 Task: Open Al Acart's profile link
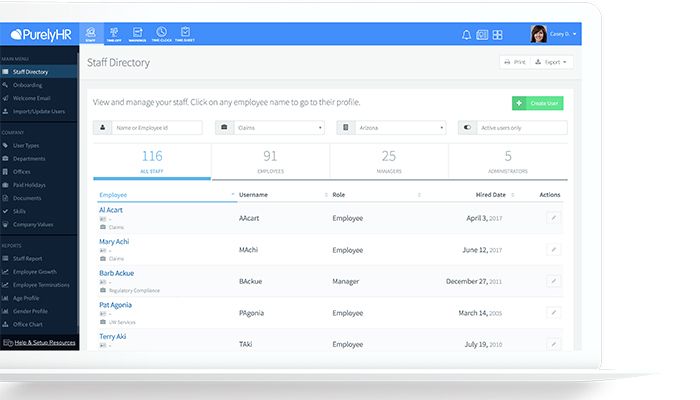pyautogui.click(x=111, y=210)
